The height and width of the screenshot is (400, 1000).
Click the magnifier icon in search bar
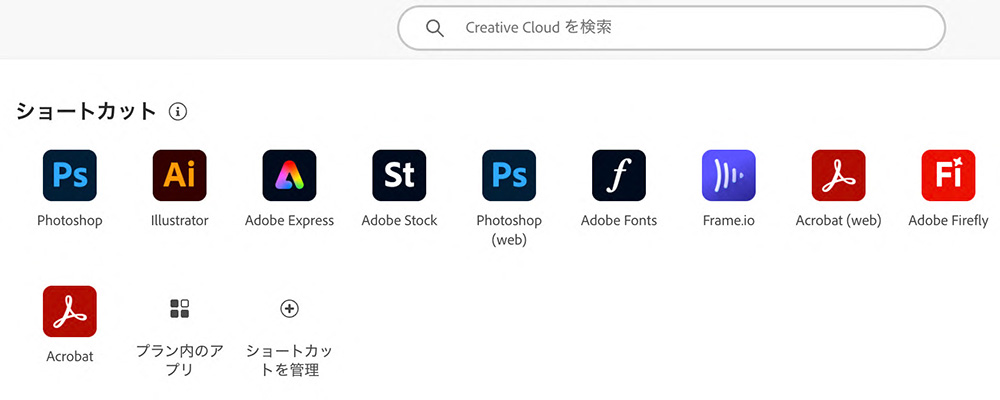coord(435,28)
